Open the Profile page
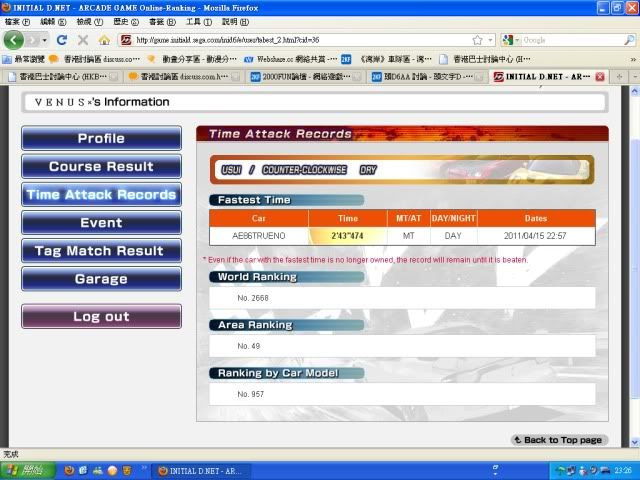Viewport: 640px width, 480px height. [101, 138]
